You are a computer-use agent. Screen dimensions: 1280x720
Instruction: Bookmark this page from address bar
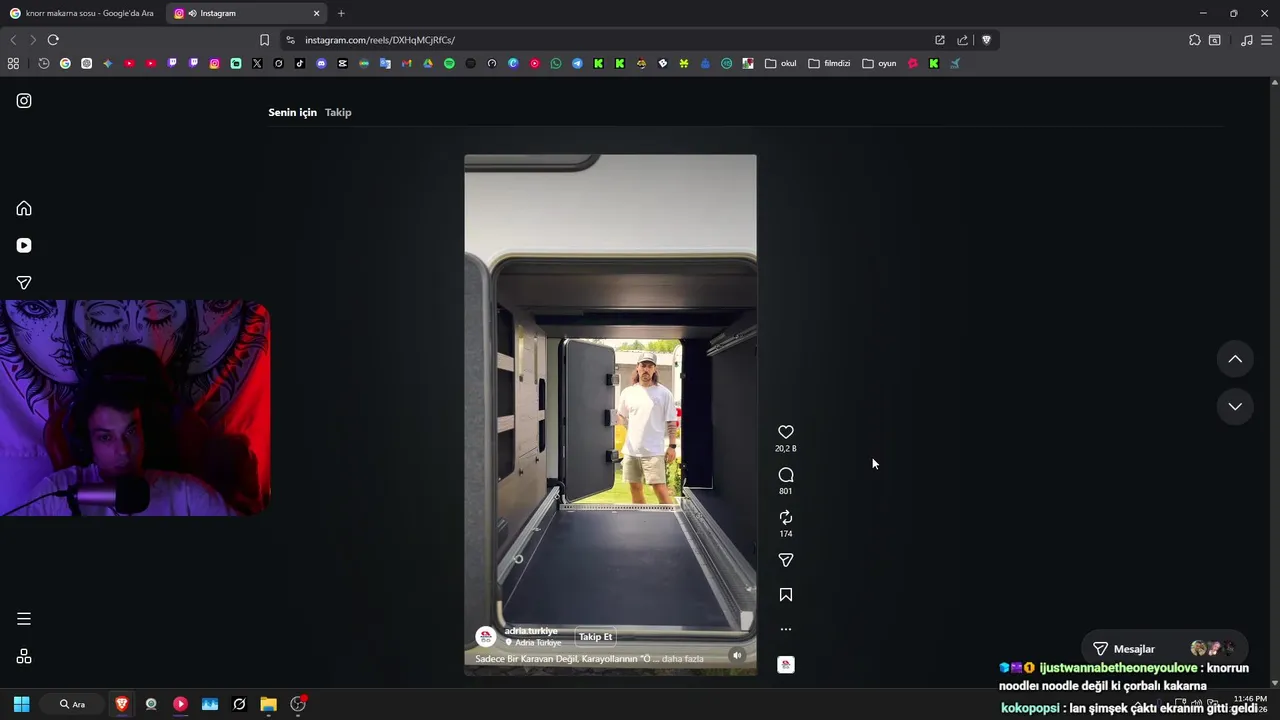pyautogui.click(x=264, y=40)
